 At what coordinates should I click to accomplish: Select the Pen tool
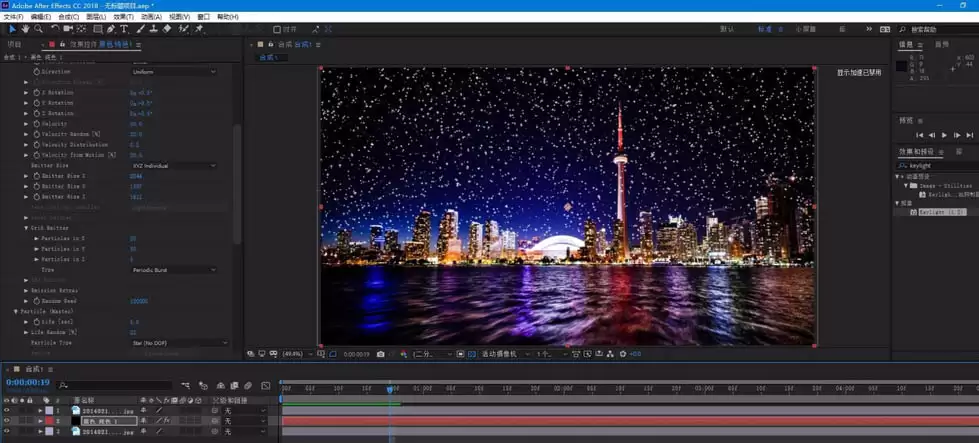tap(111, 29)
